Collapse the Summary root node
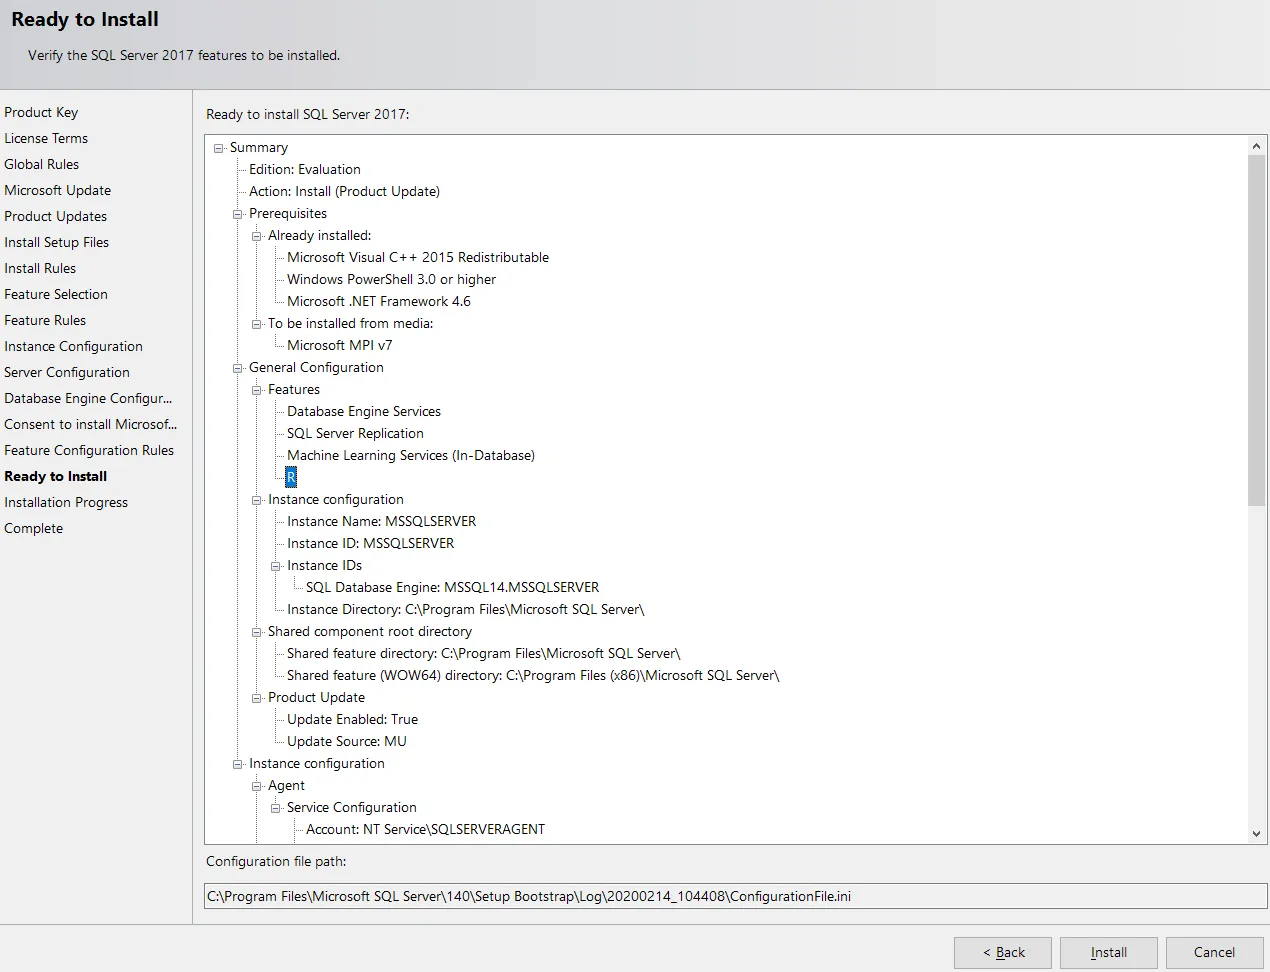This screenshot has width=1270, height=972. pos(219,148)
